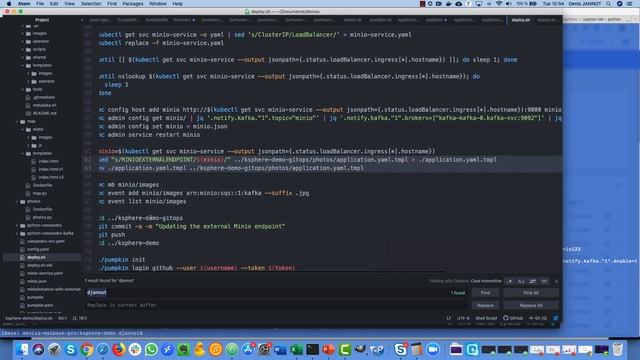Toggle the regex option in the find panel
Viewport: 640px width, 360px height.
click(x=509, y=281)
